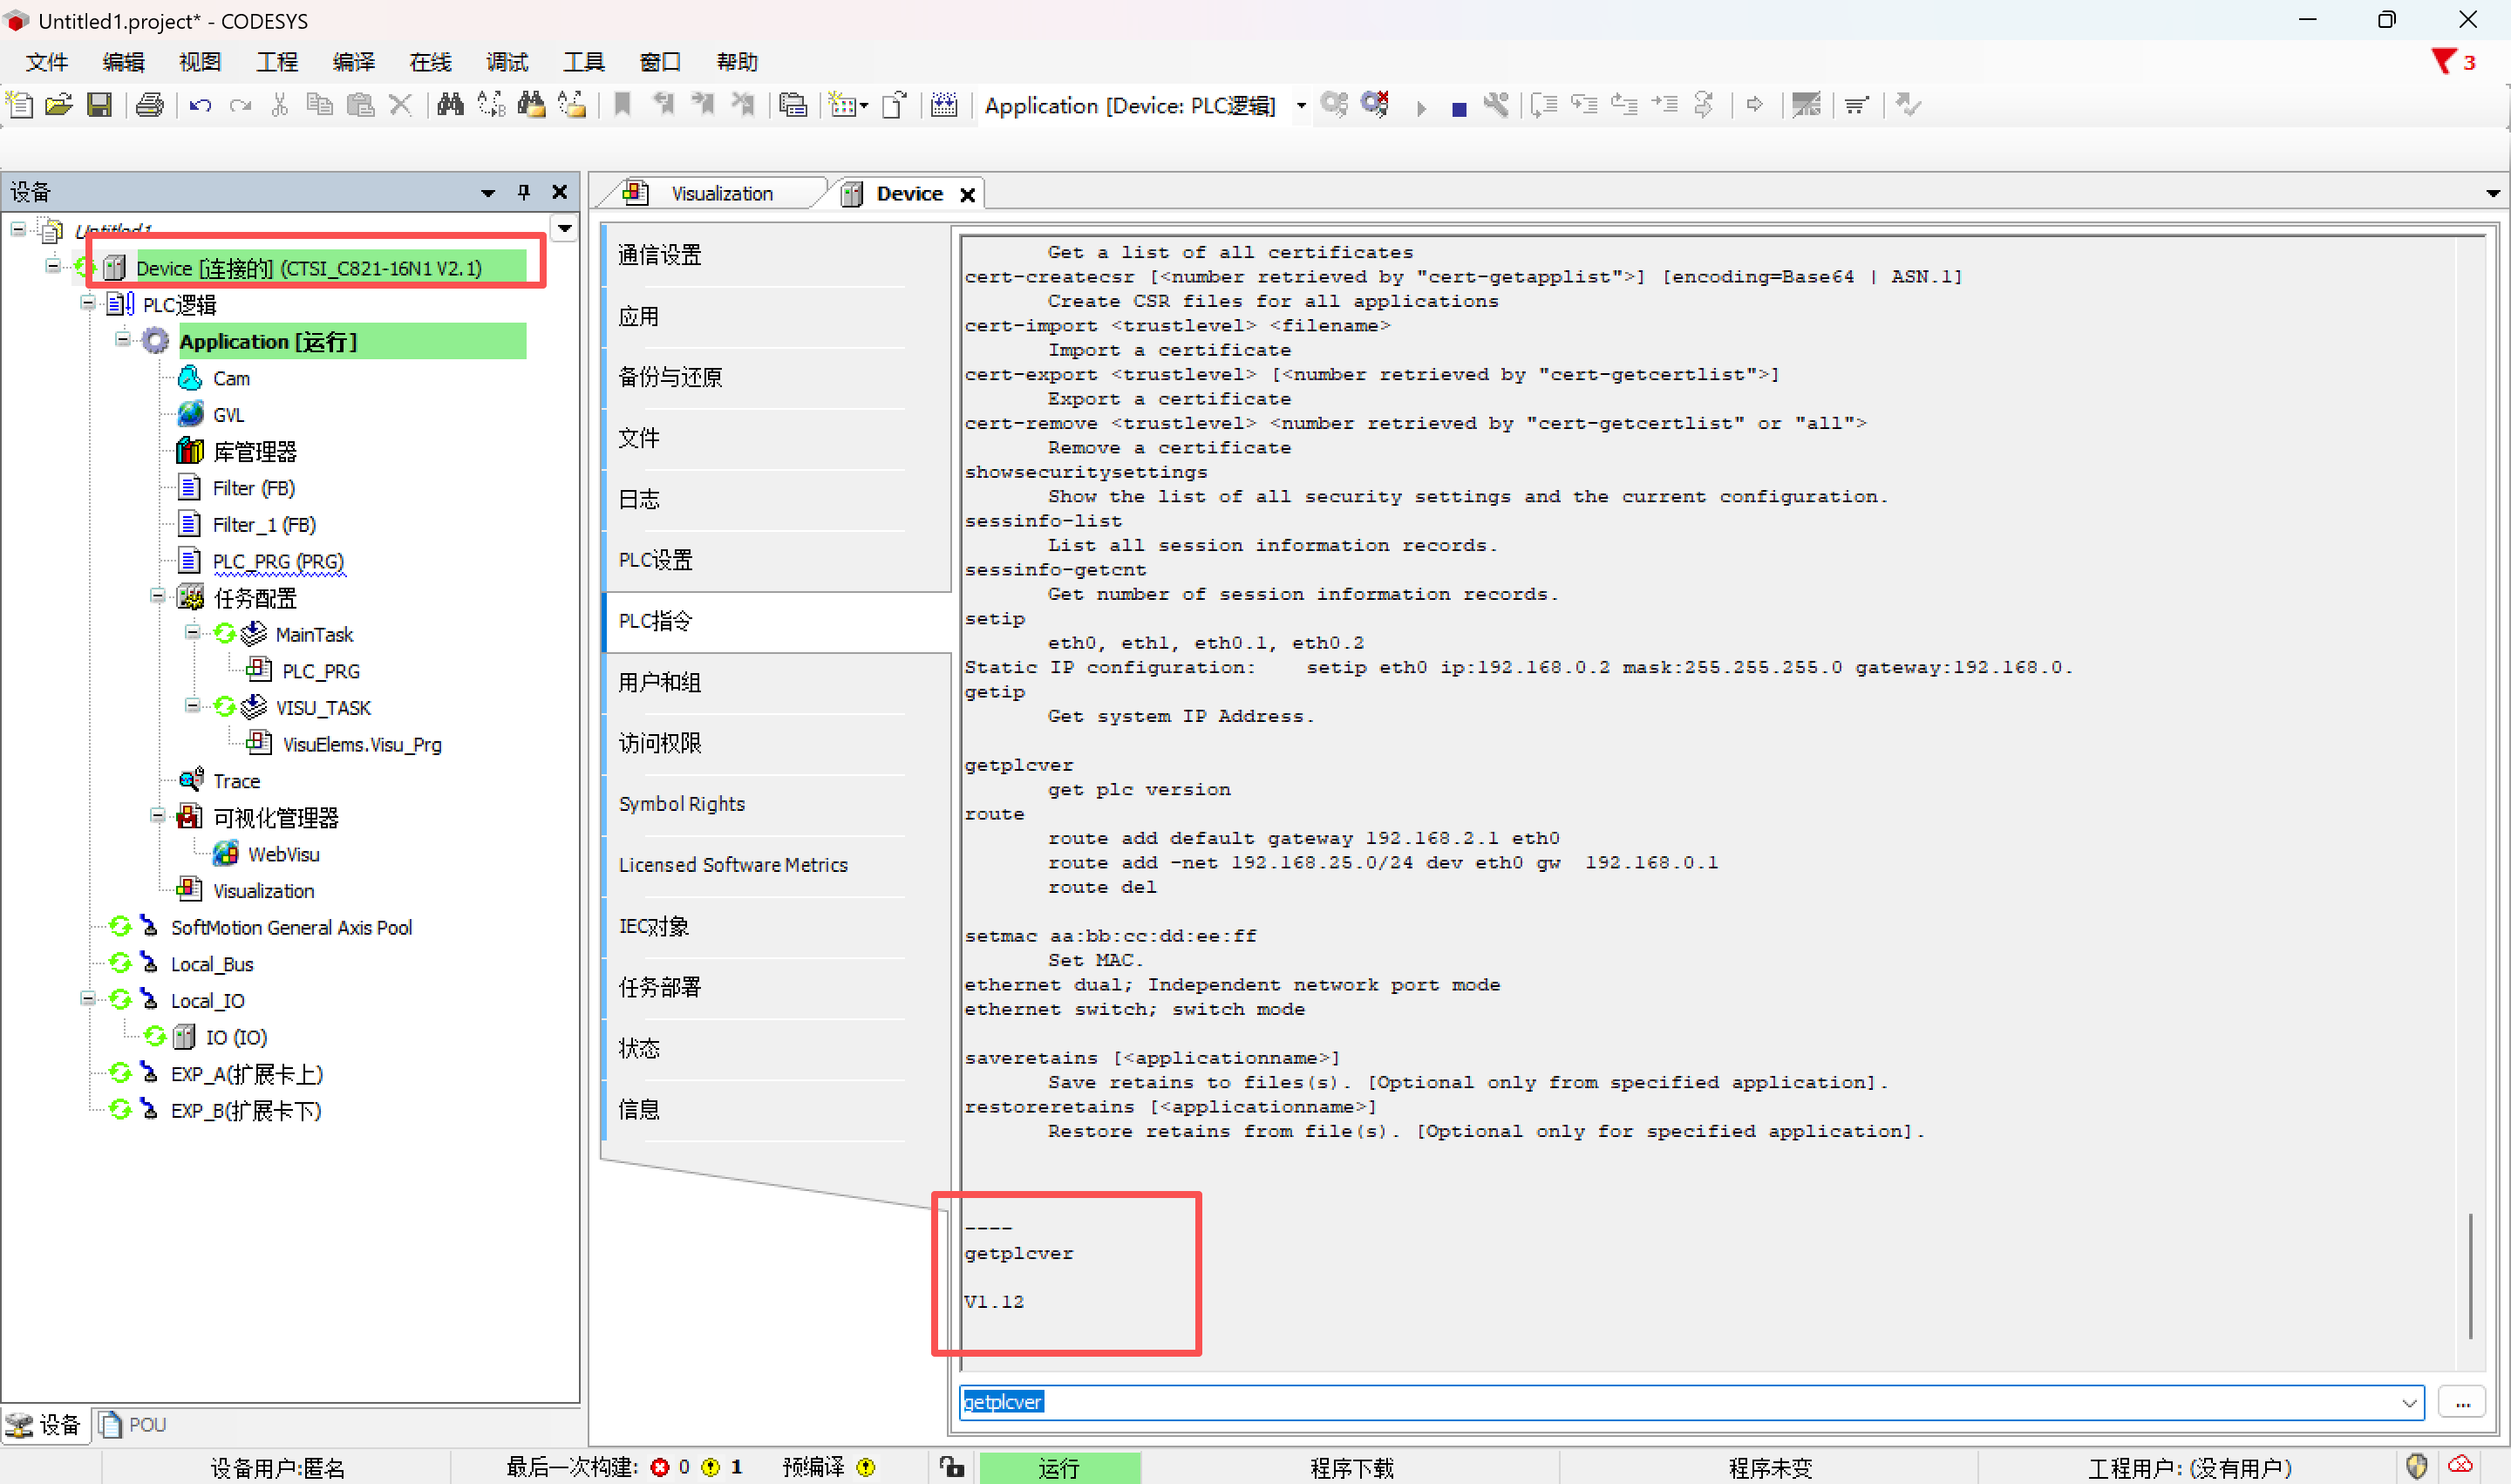The image size is (2511, 1484).
Task: Click the console output vertical scrollbar
Action: coord(2470,1275)
